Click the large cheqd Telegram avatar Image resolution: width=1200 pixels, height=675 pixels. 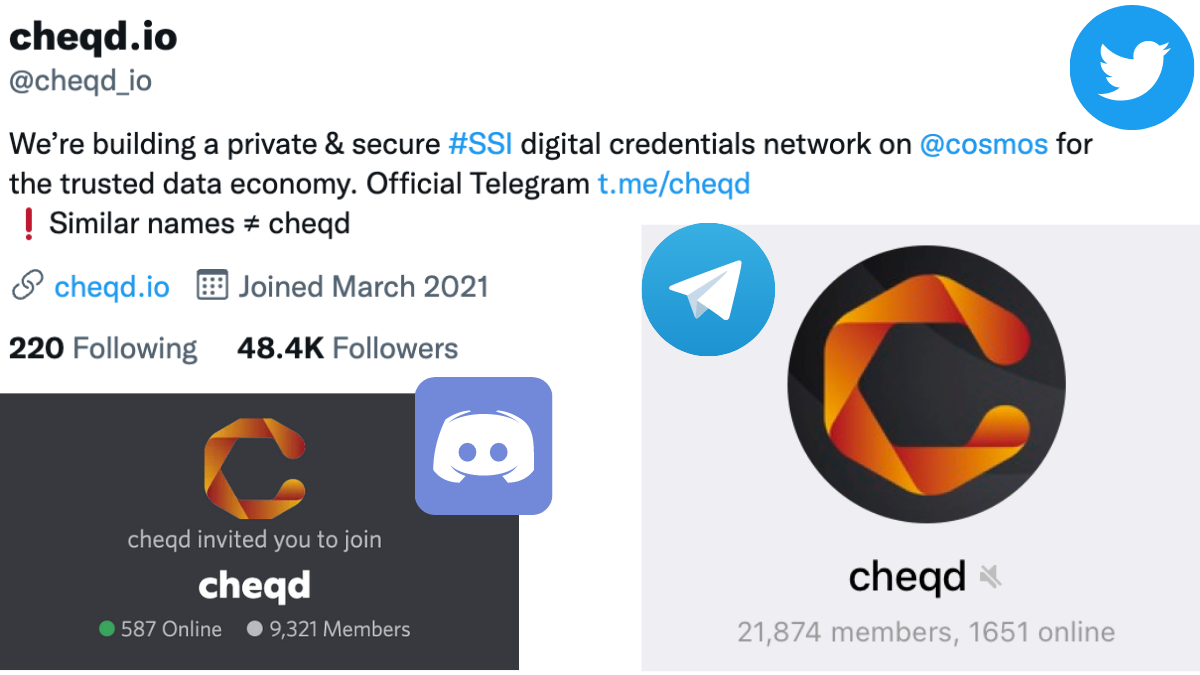(x=926, y=385)
